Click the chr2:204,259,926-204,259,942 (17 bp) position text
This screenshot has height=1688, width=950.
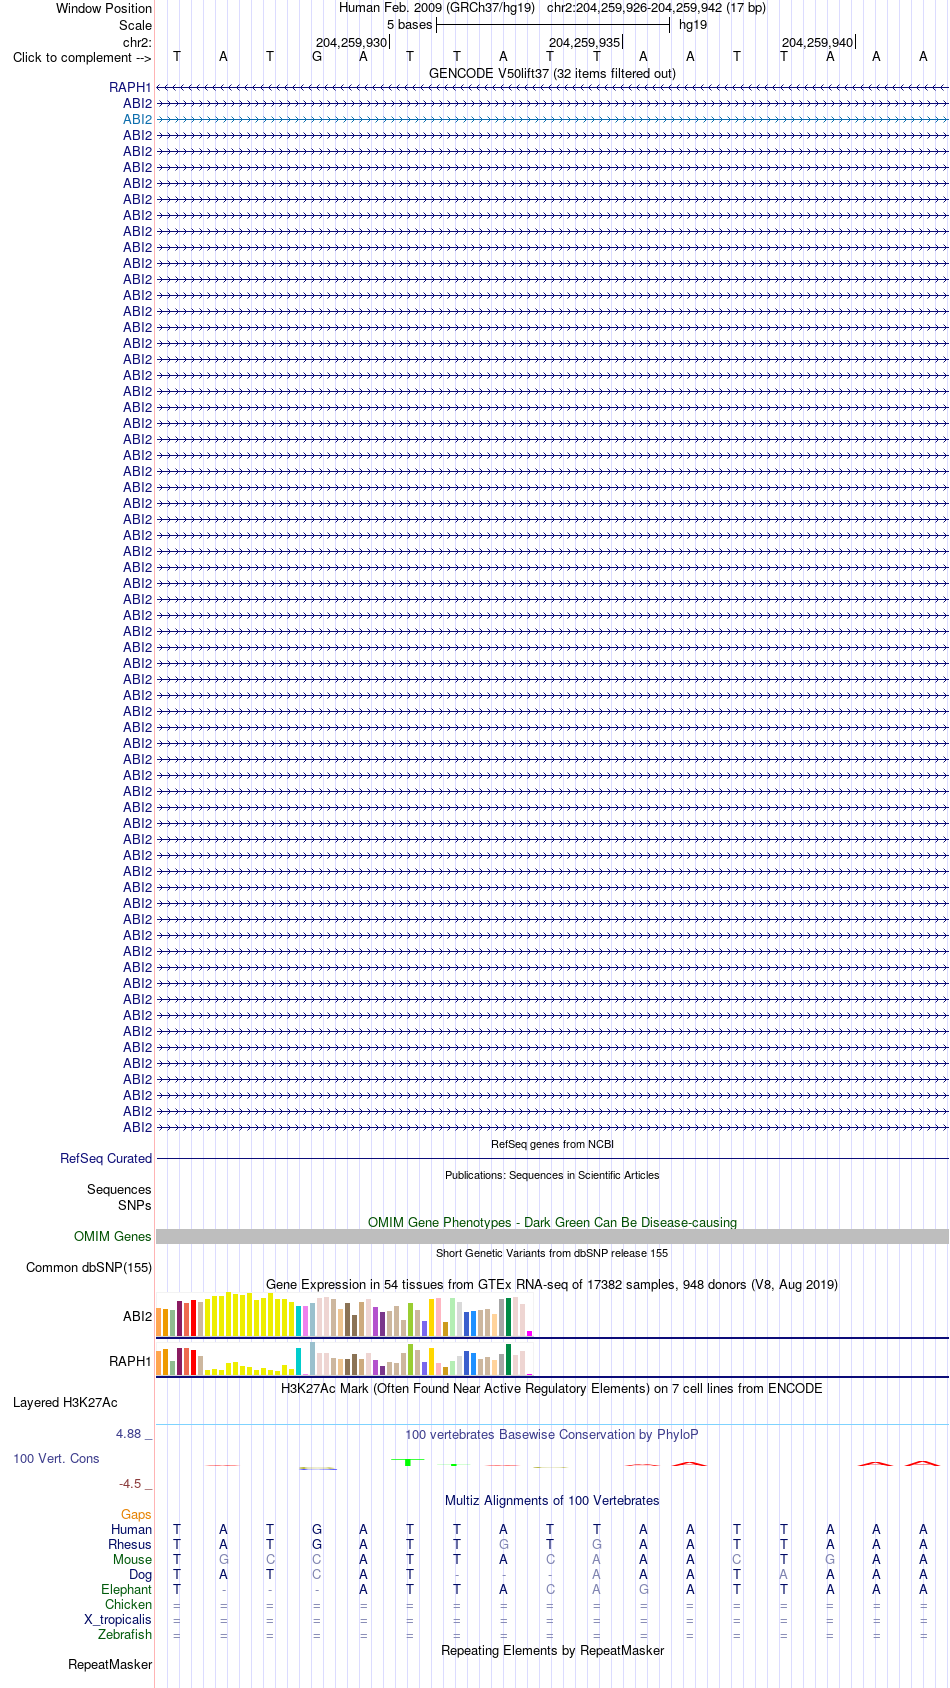point(656,8)
